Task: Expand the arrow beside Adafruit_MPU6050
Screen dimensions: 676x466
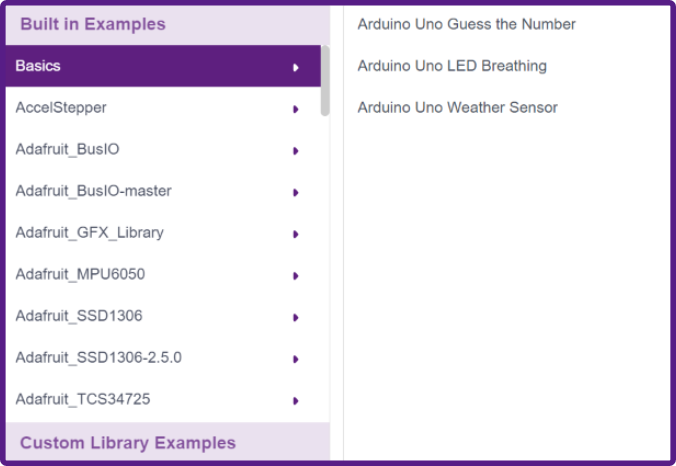Action: coord(296,276)
